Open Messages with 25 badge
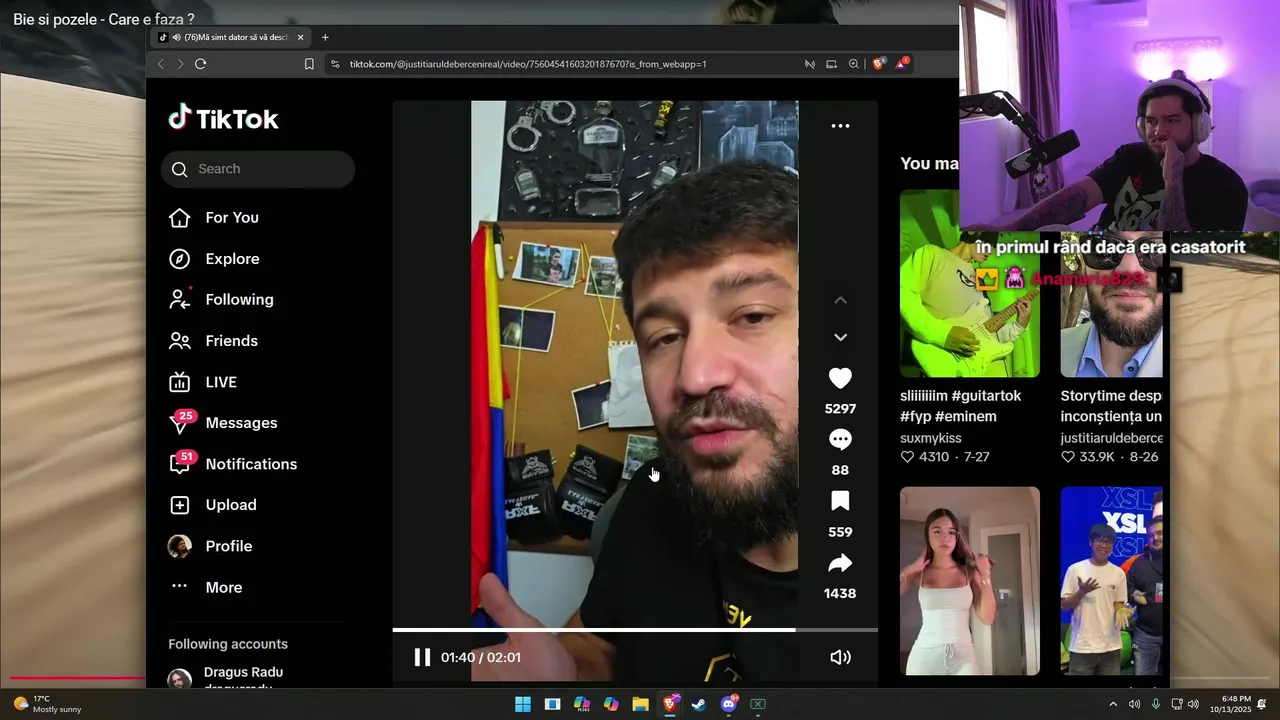Screen dimensions: 1280x720 coord(223,423)
